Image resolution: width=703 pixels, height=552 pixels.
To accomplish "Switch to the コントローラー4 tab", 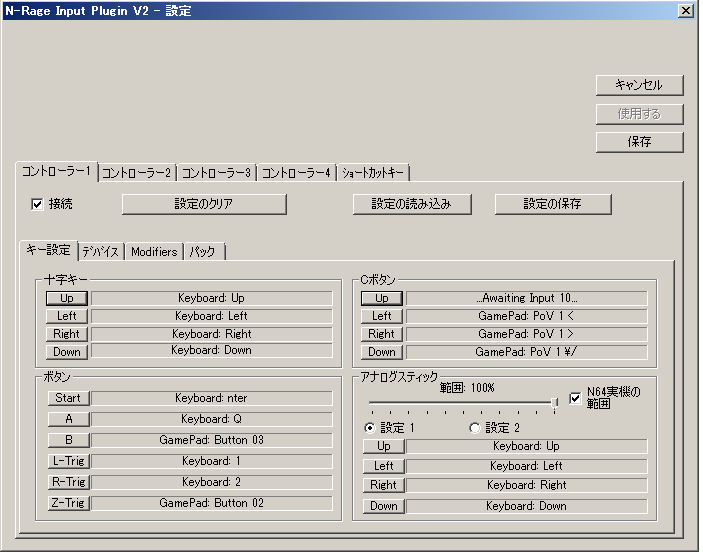I will pyautogui.click(x=296, y=173).
